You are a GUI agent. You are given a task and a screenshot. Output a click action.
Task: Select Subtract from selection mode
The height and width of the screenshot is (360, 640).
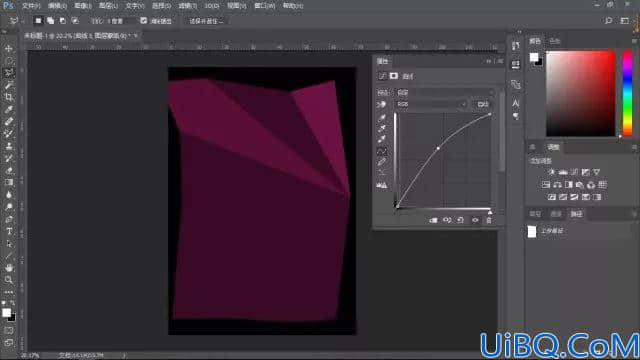[62, 20]
